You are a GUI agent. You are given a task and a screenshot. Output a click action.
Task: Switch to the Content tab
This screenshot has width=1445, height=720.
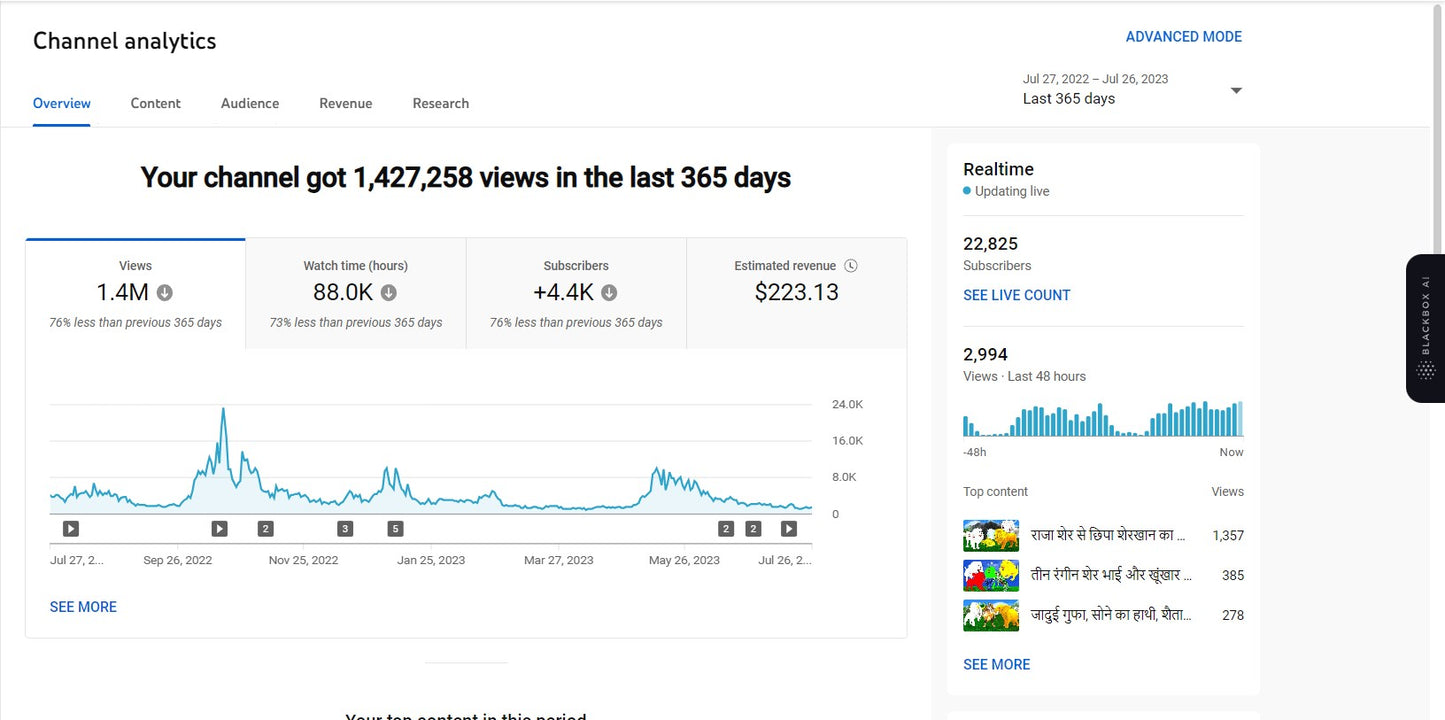155,103
